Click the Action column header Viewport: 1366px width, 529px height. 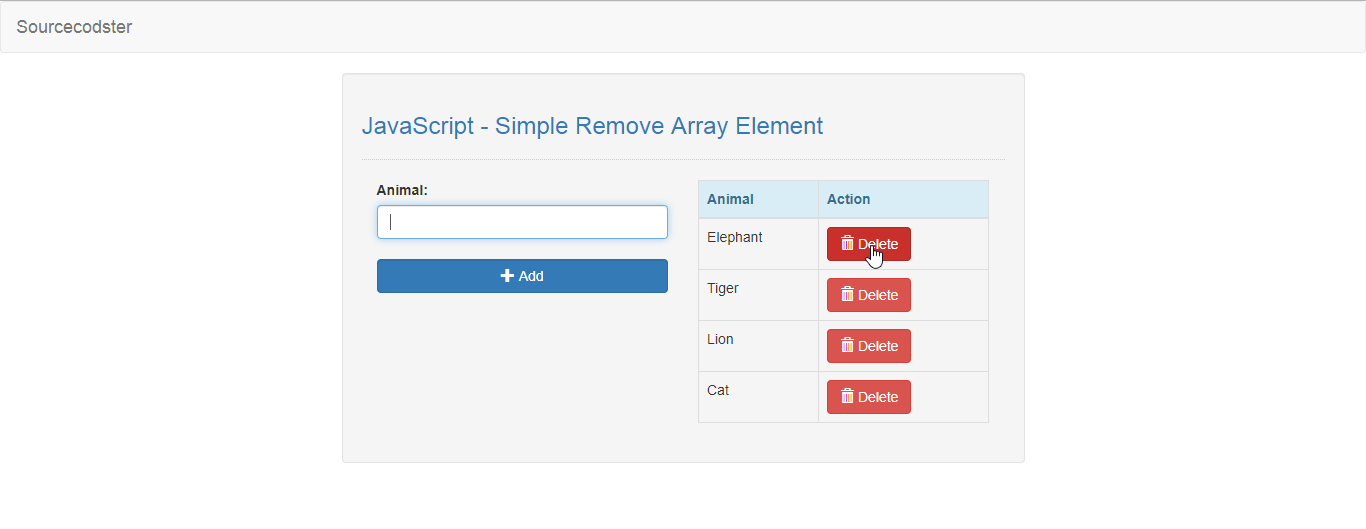click(x=903, y=199)
